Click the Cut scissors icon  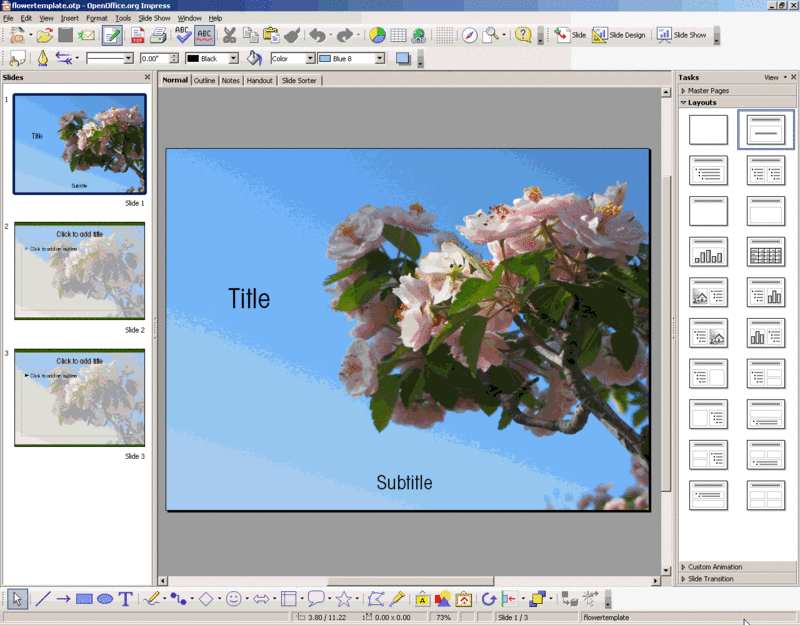pyautogui.click(x=230, y=35)
